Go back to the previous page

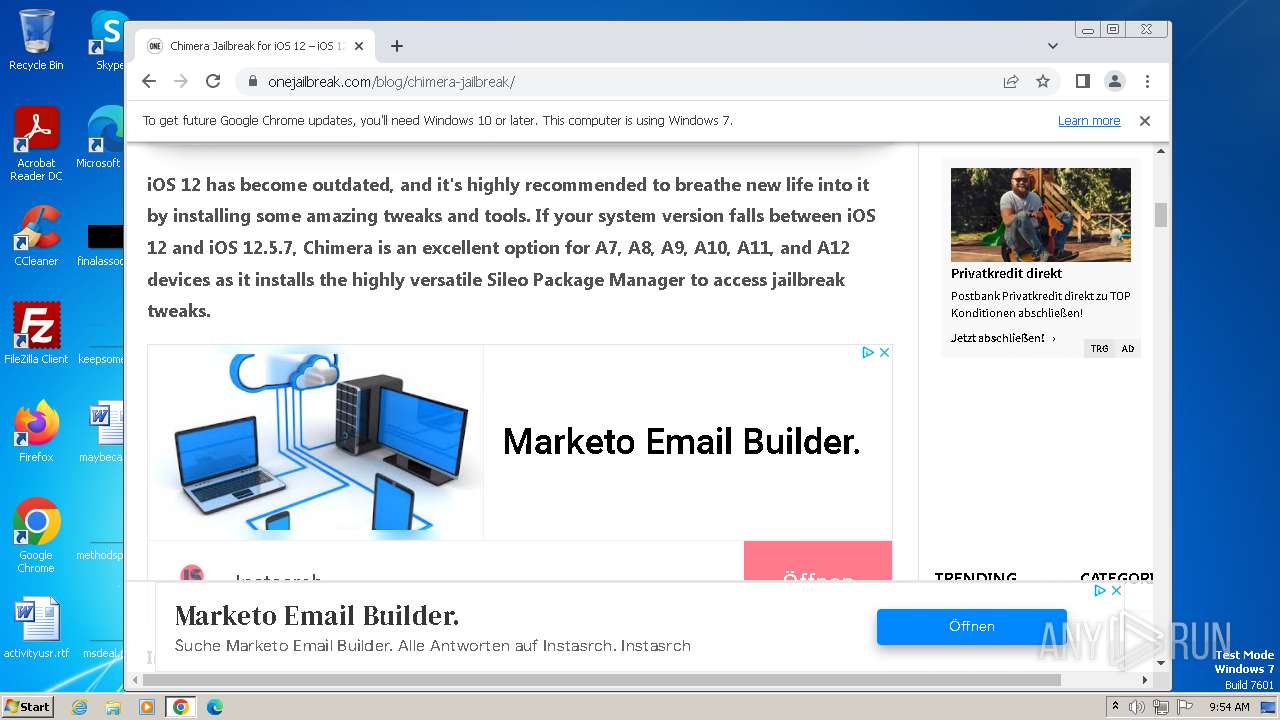149,82
